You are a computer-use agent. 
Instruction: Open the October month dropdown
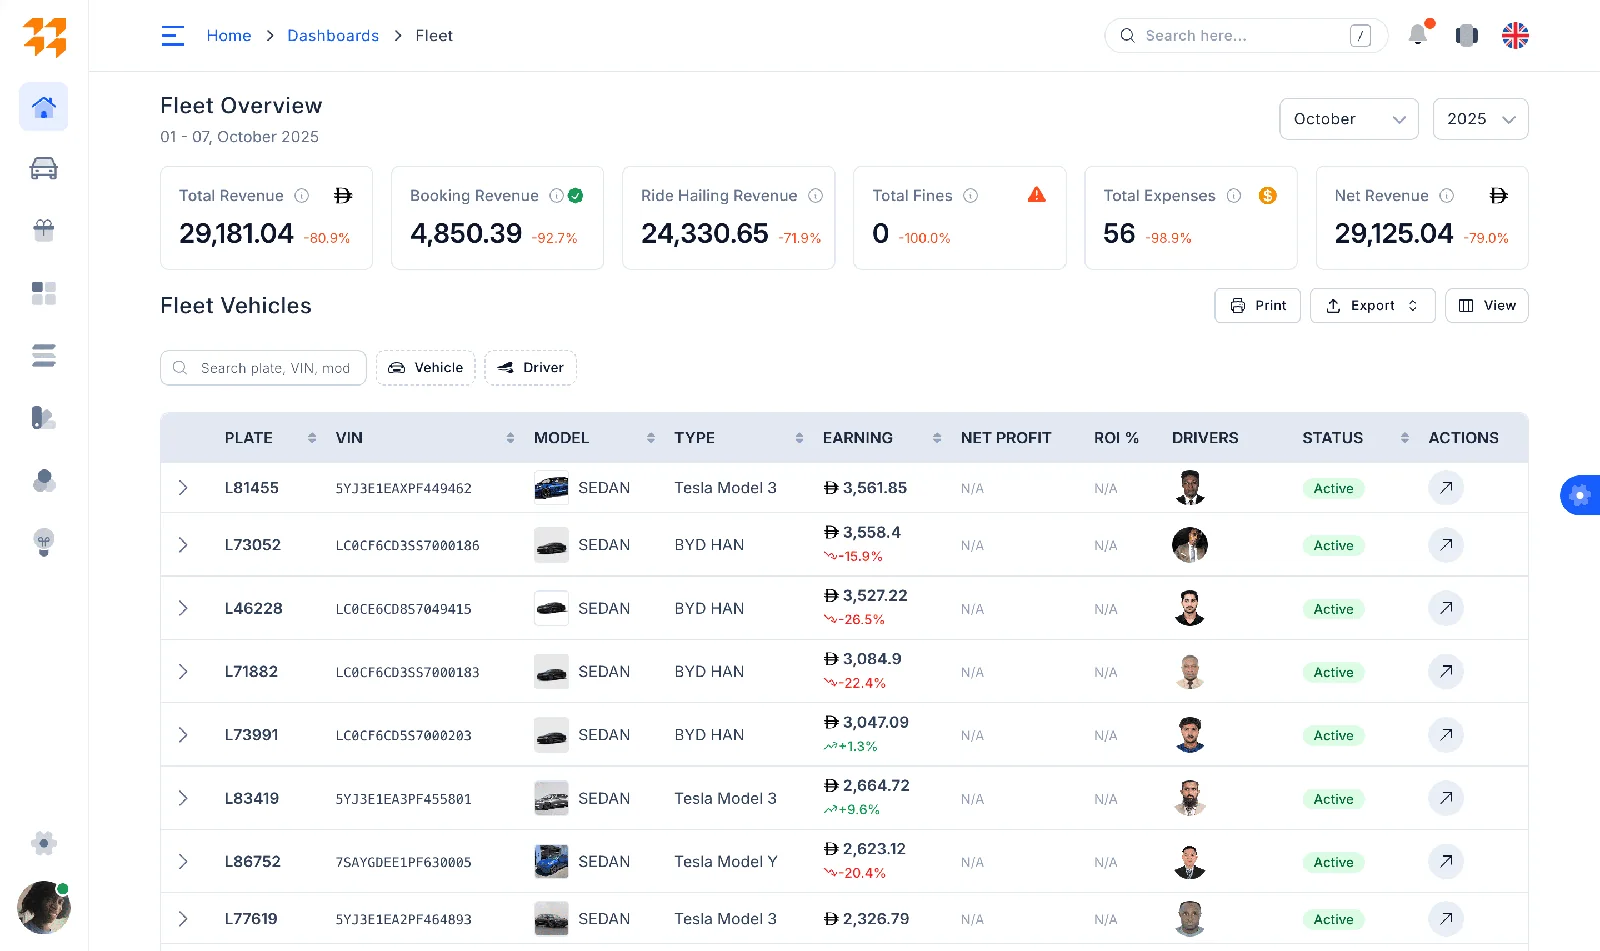tap(1349, 119)
